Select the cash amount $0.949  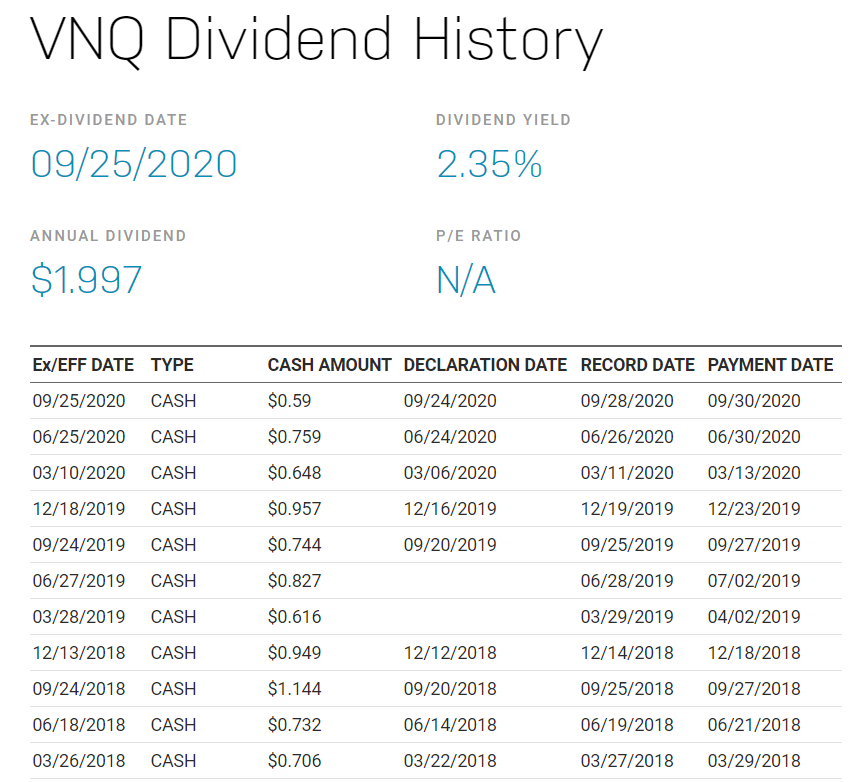click(x=294, y=653)
